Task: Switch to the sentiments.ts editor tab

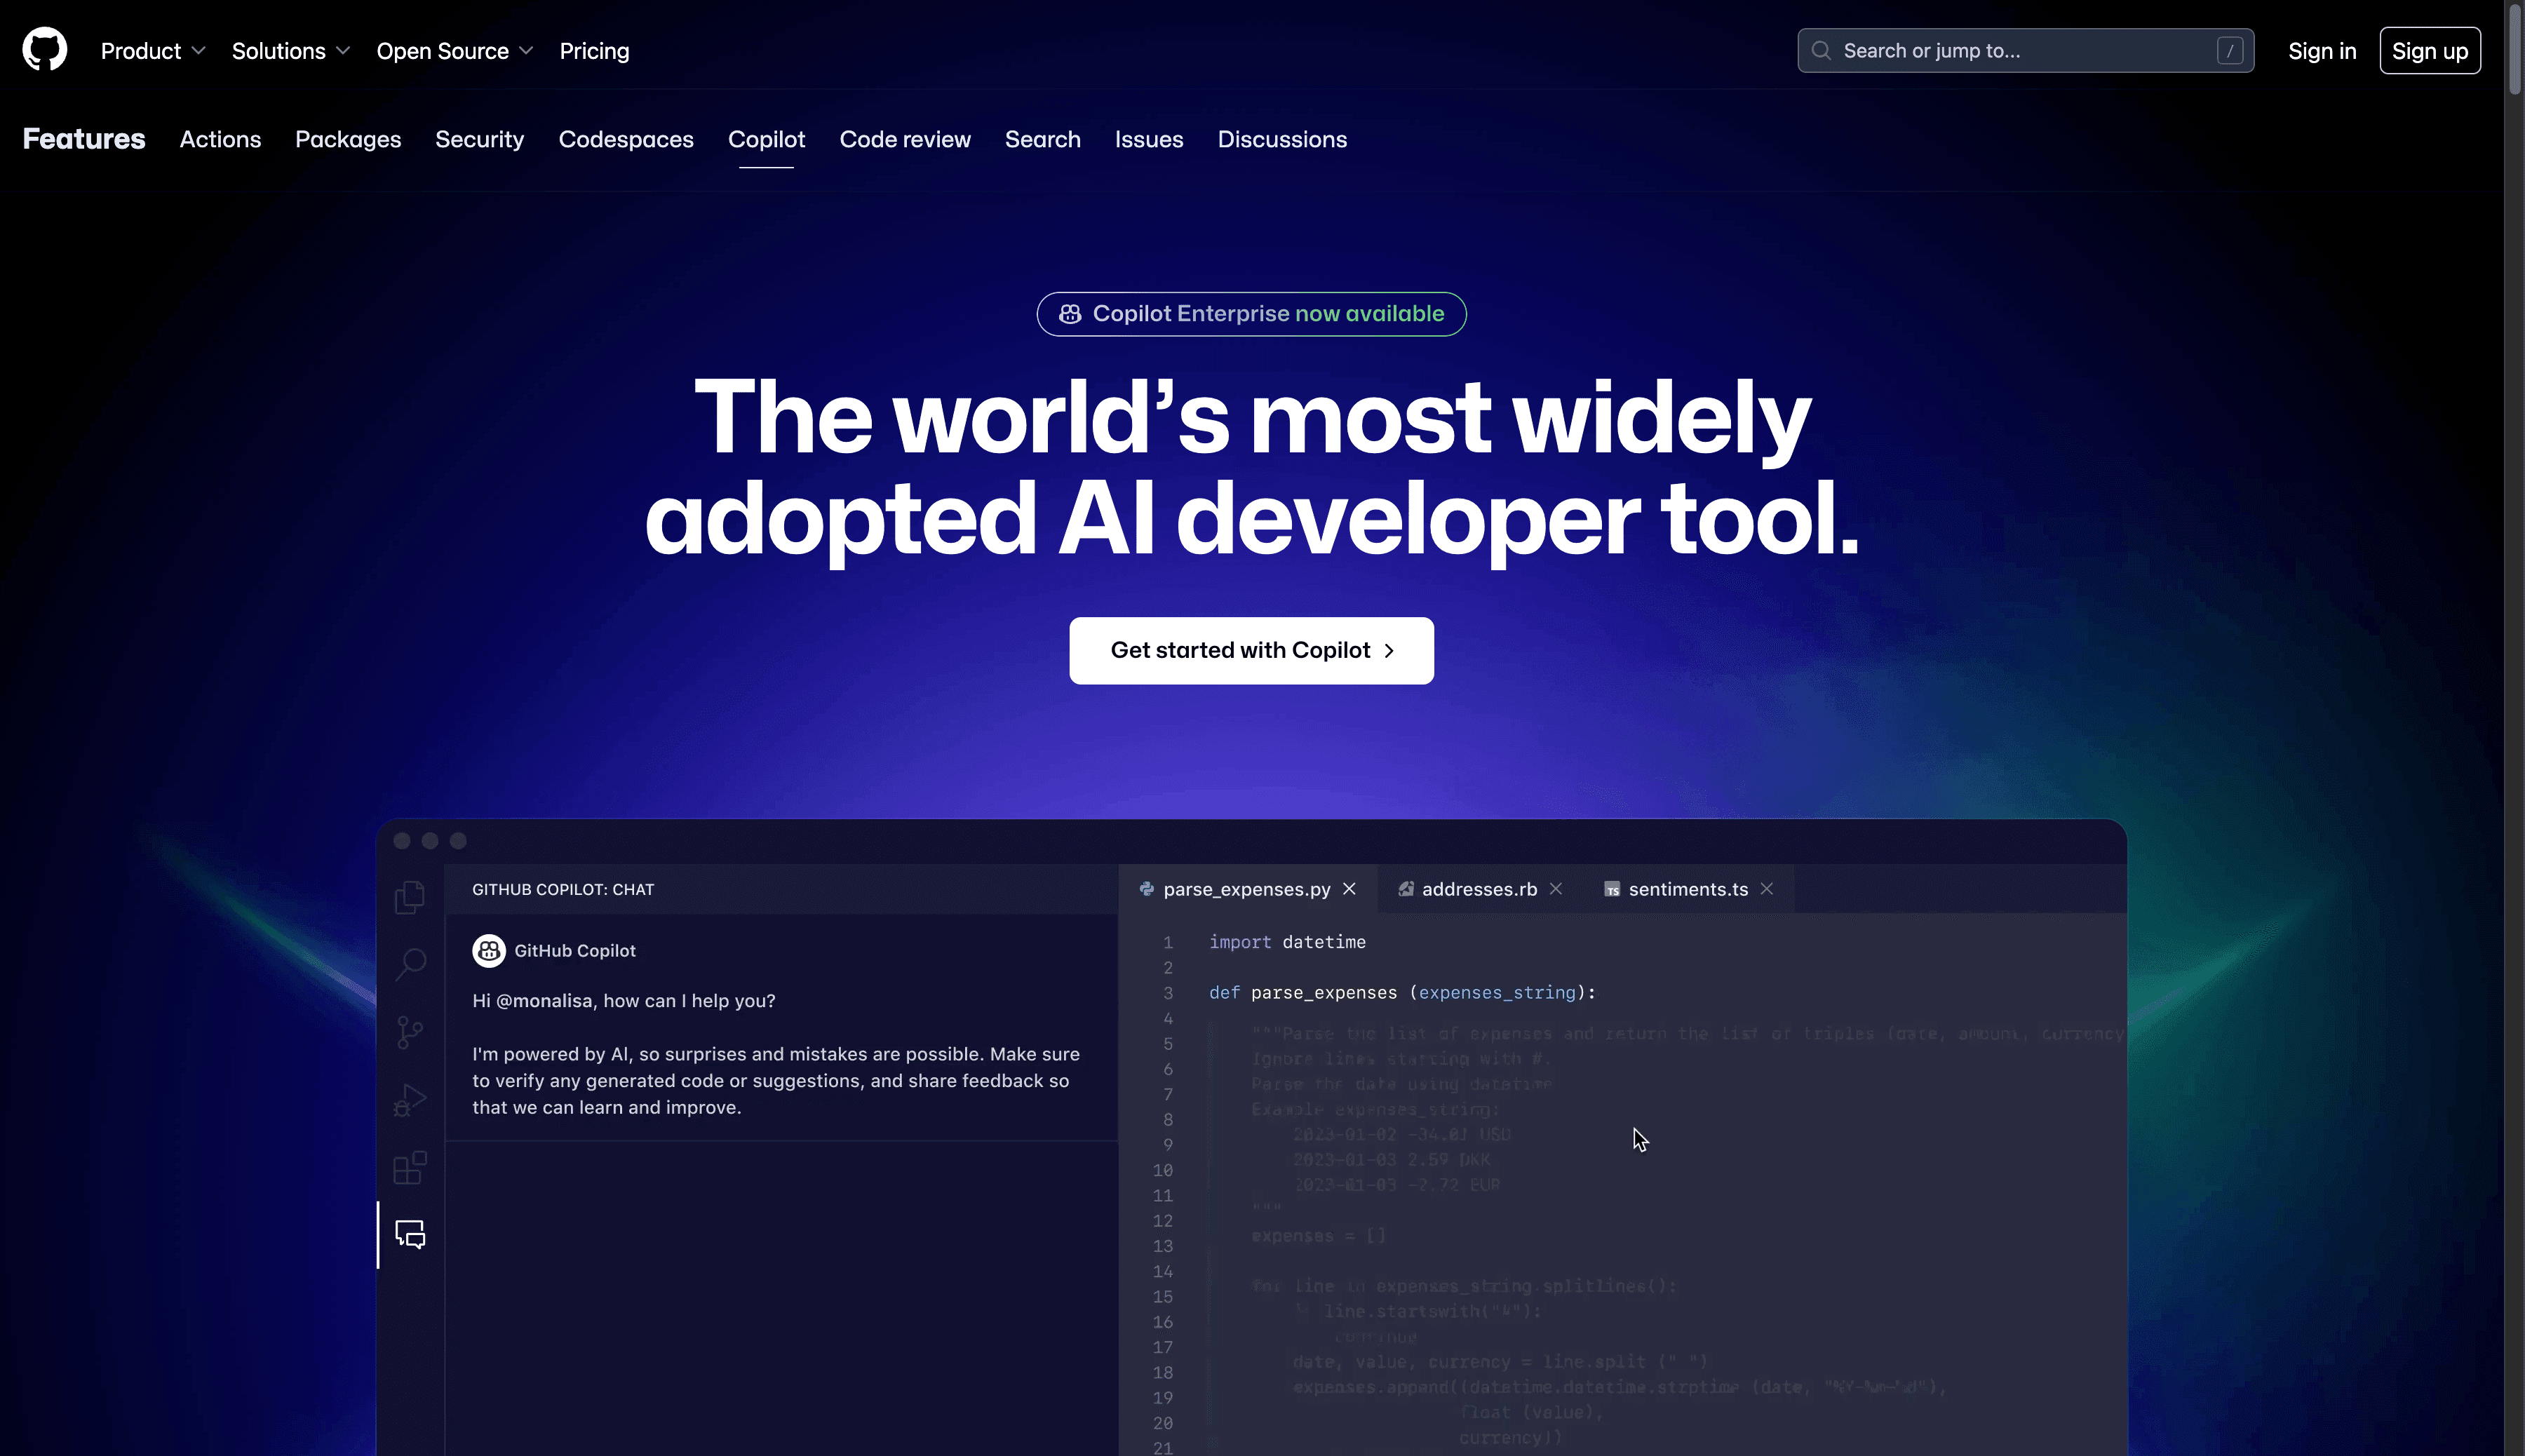Action: point(1688,889)
